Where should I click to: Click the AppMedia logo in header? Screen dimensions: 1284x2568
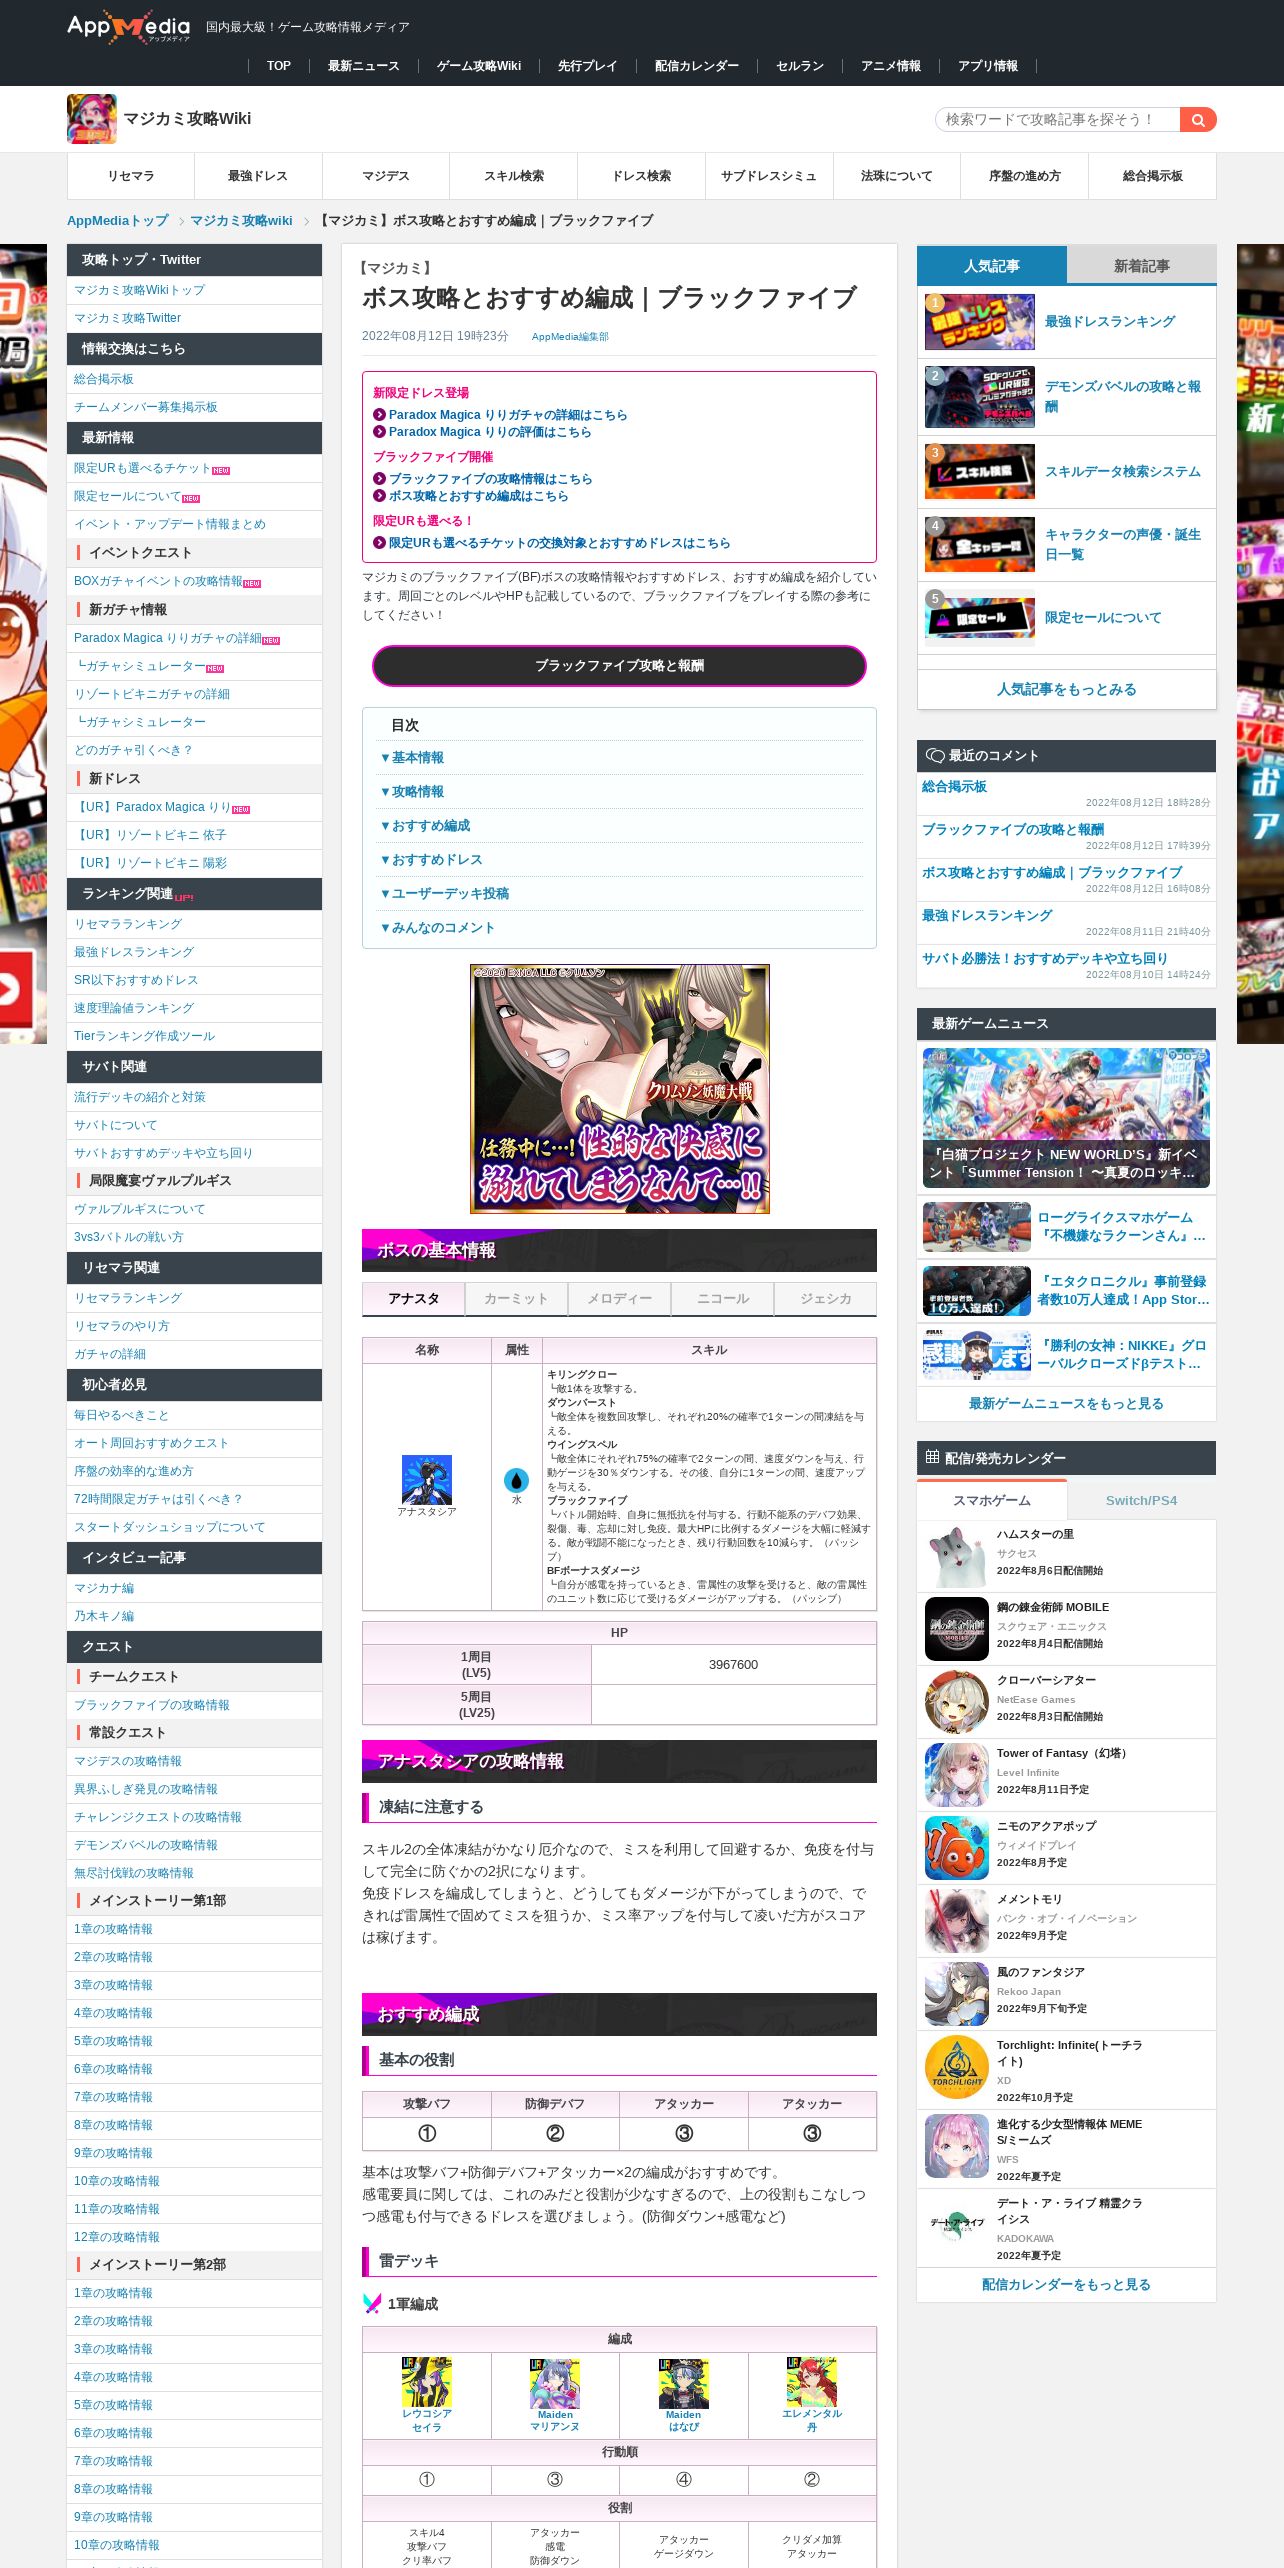point(128,27)
